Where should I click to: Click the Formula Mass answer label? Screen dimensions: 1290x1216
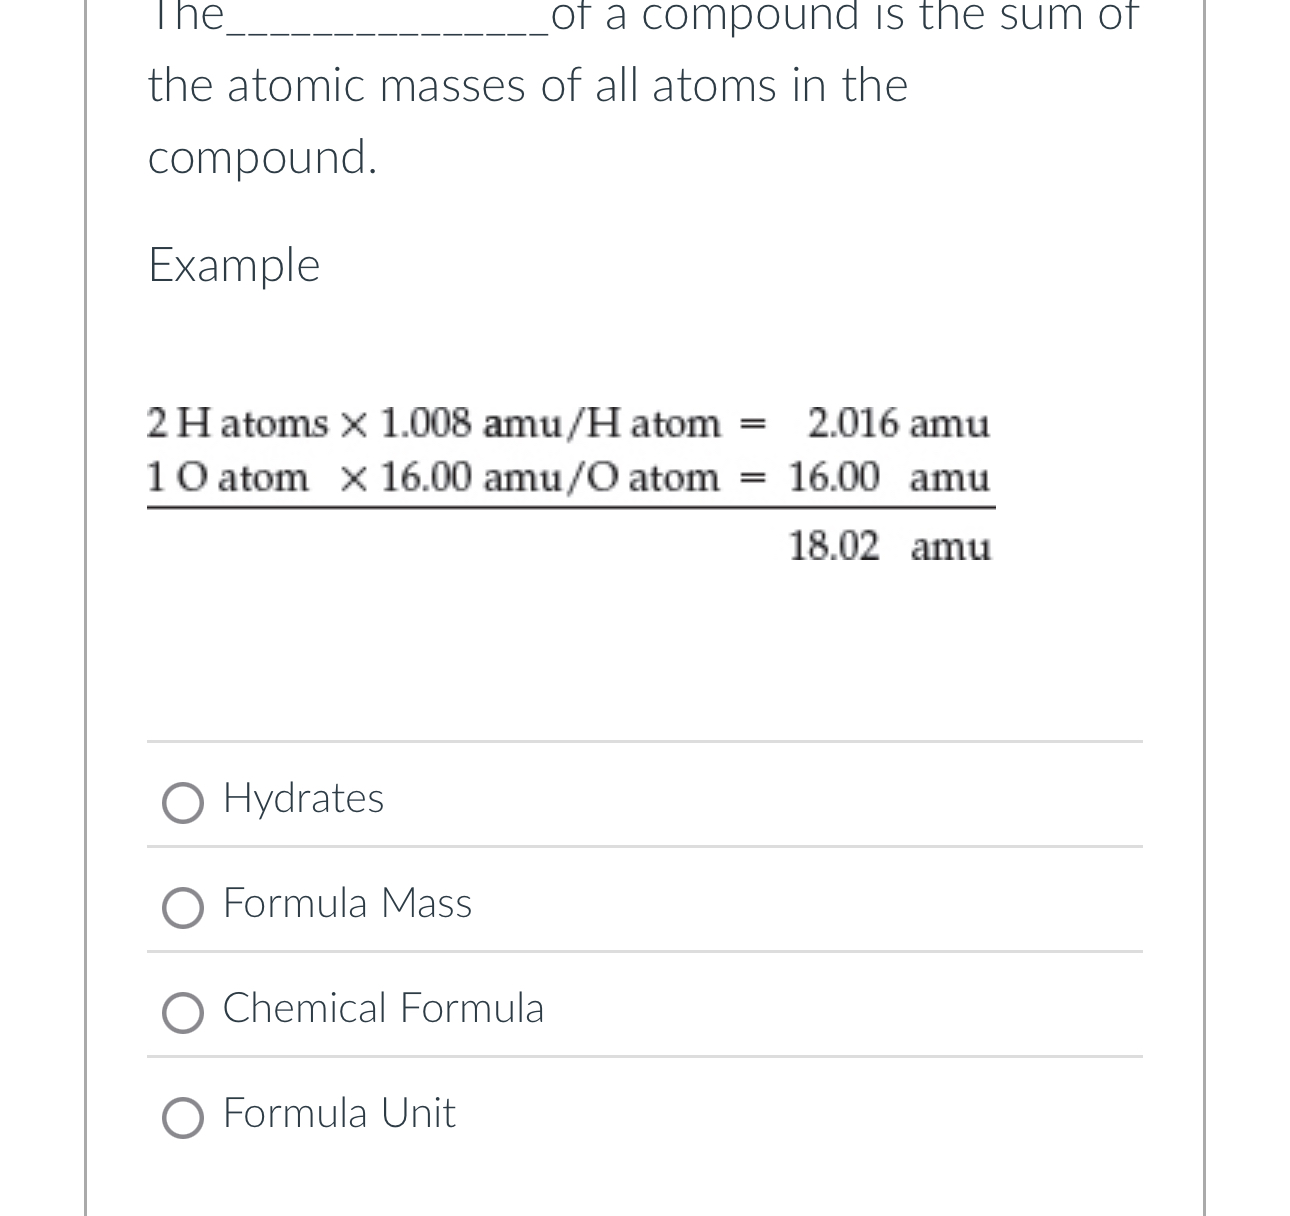pos(347,904)
